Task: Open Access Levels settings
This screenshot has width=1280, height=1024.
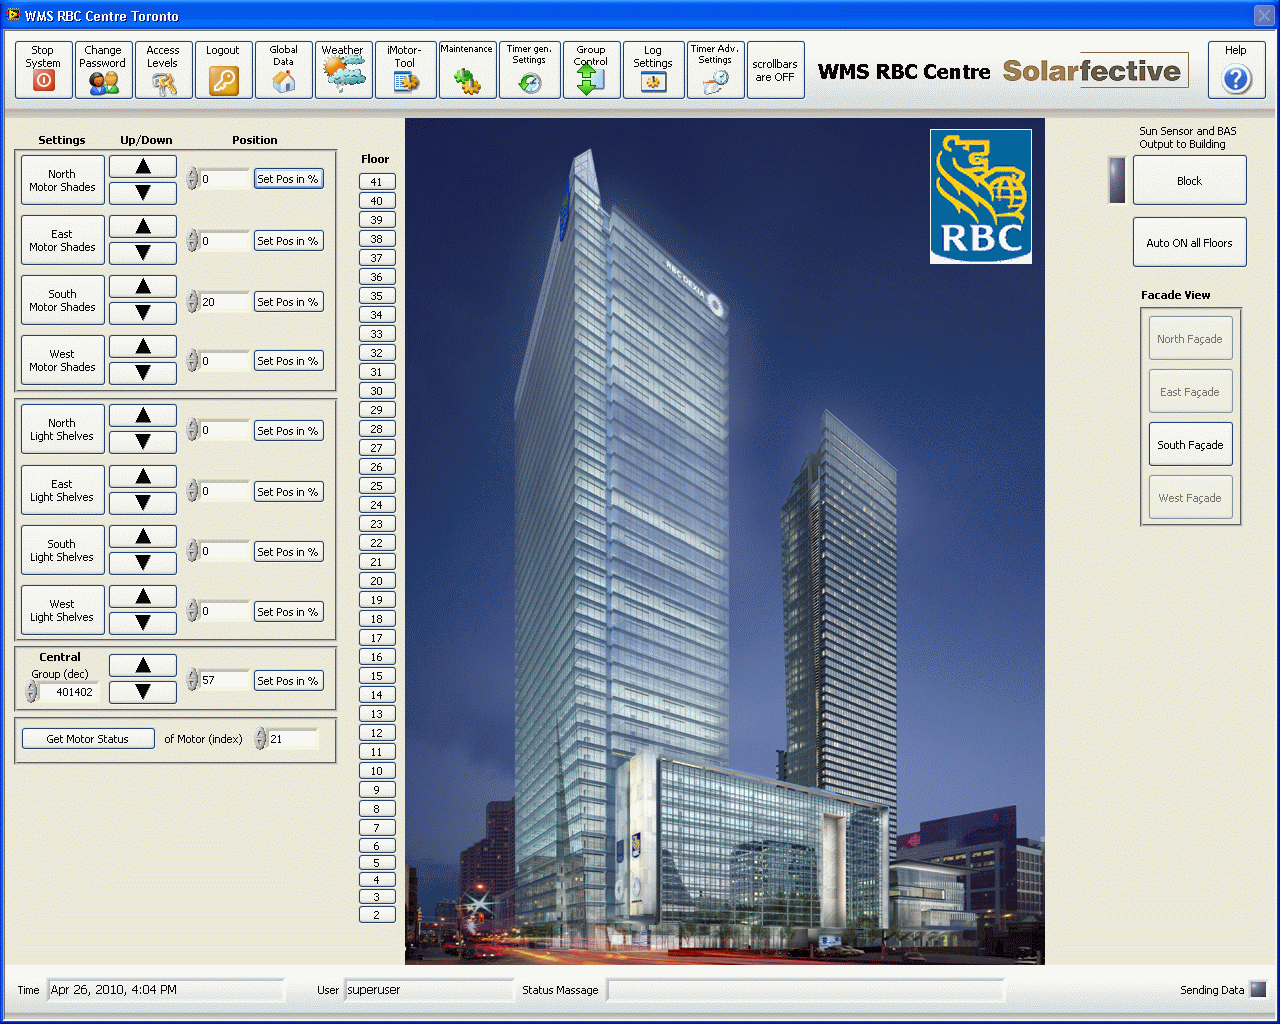Action: [x=163, y=69]
